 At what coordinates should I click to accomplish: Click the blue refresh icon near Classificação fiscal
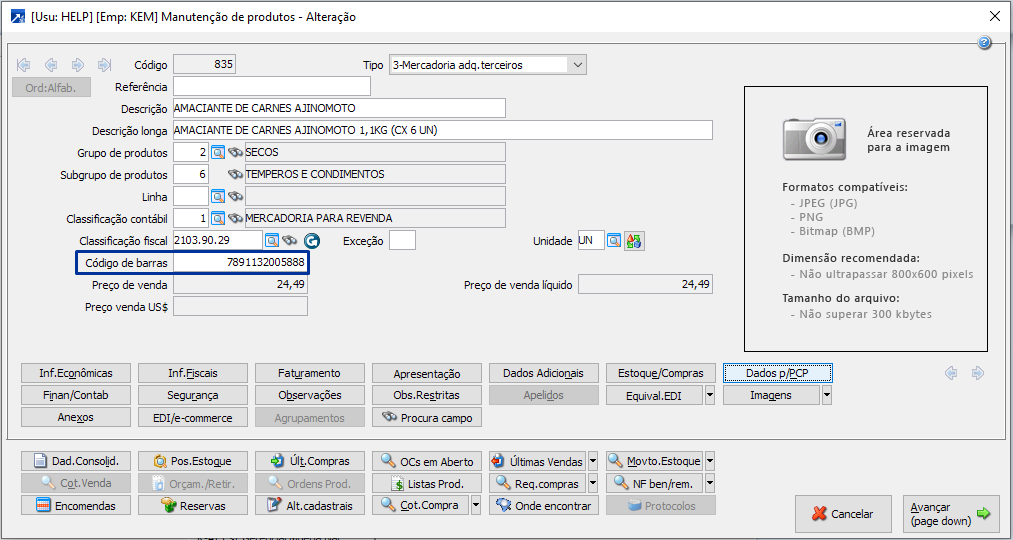click(x=311, y=241)
